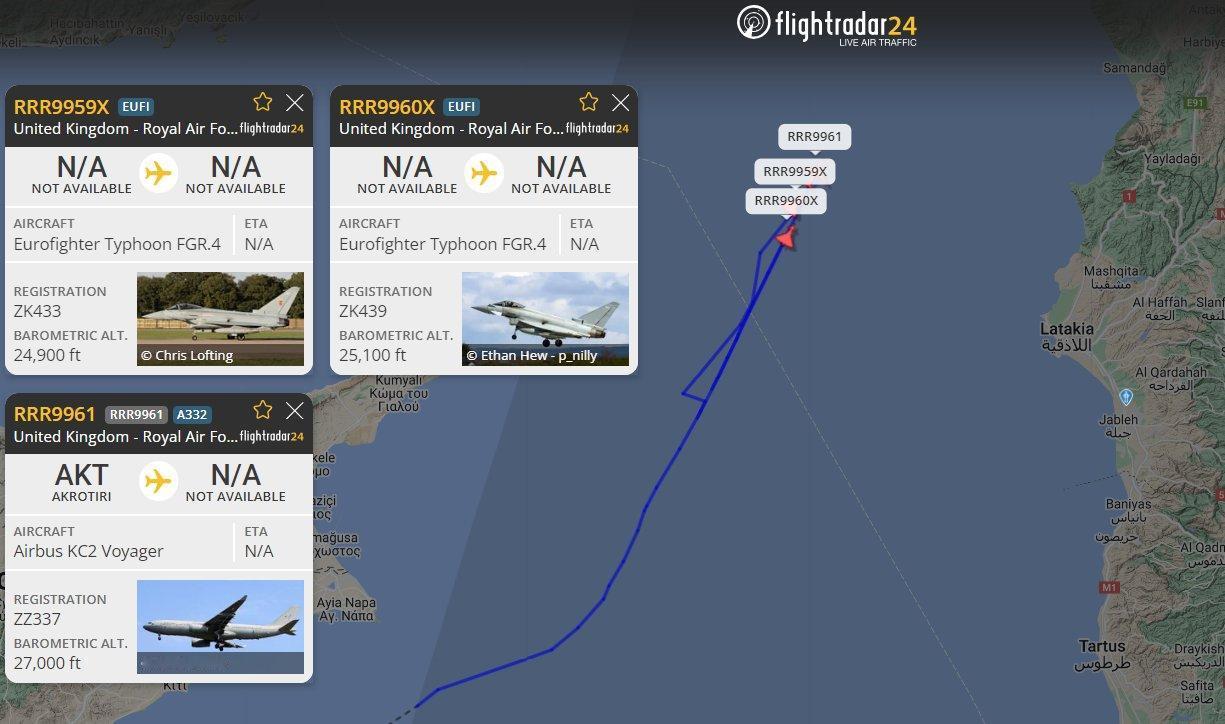Click the A332 type badge on RRR9961
The width and height of the screenshot is (1225, 724).
coord(192,414)
